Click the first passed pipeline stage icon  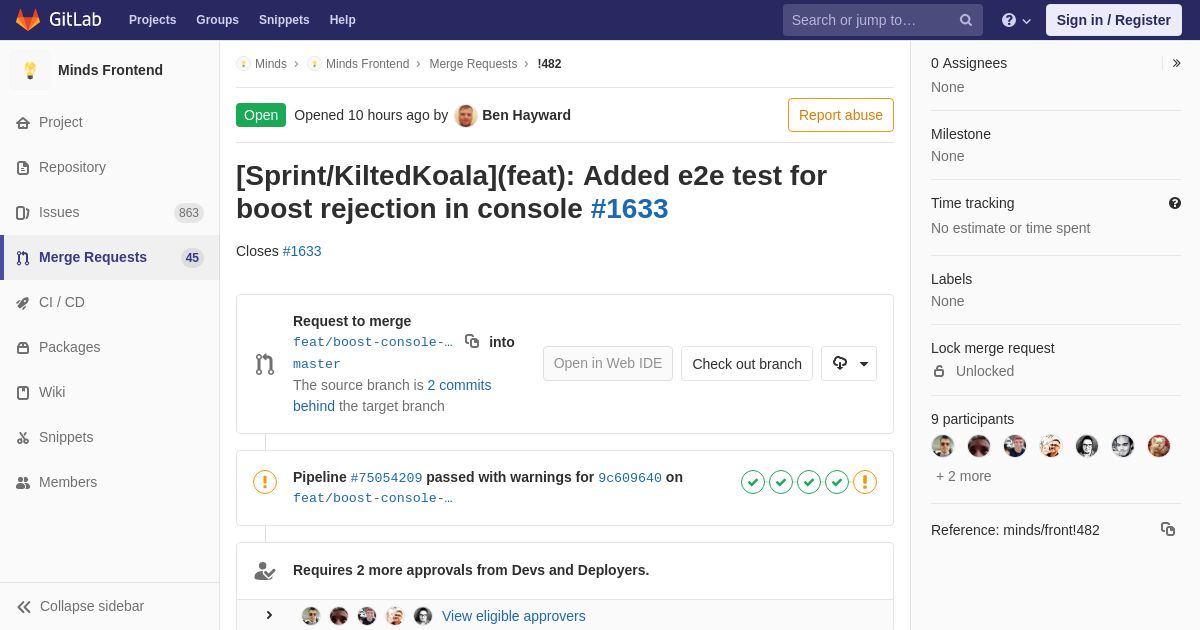(x=753, y=482)
